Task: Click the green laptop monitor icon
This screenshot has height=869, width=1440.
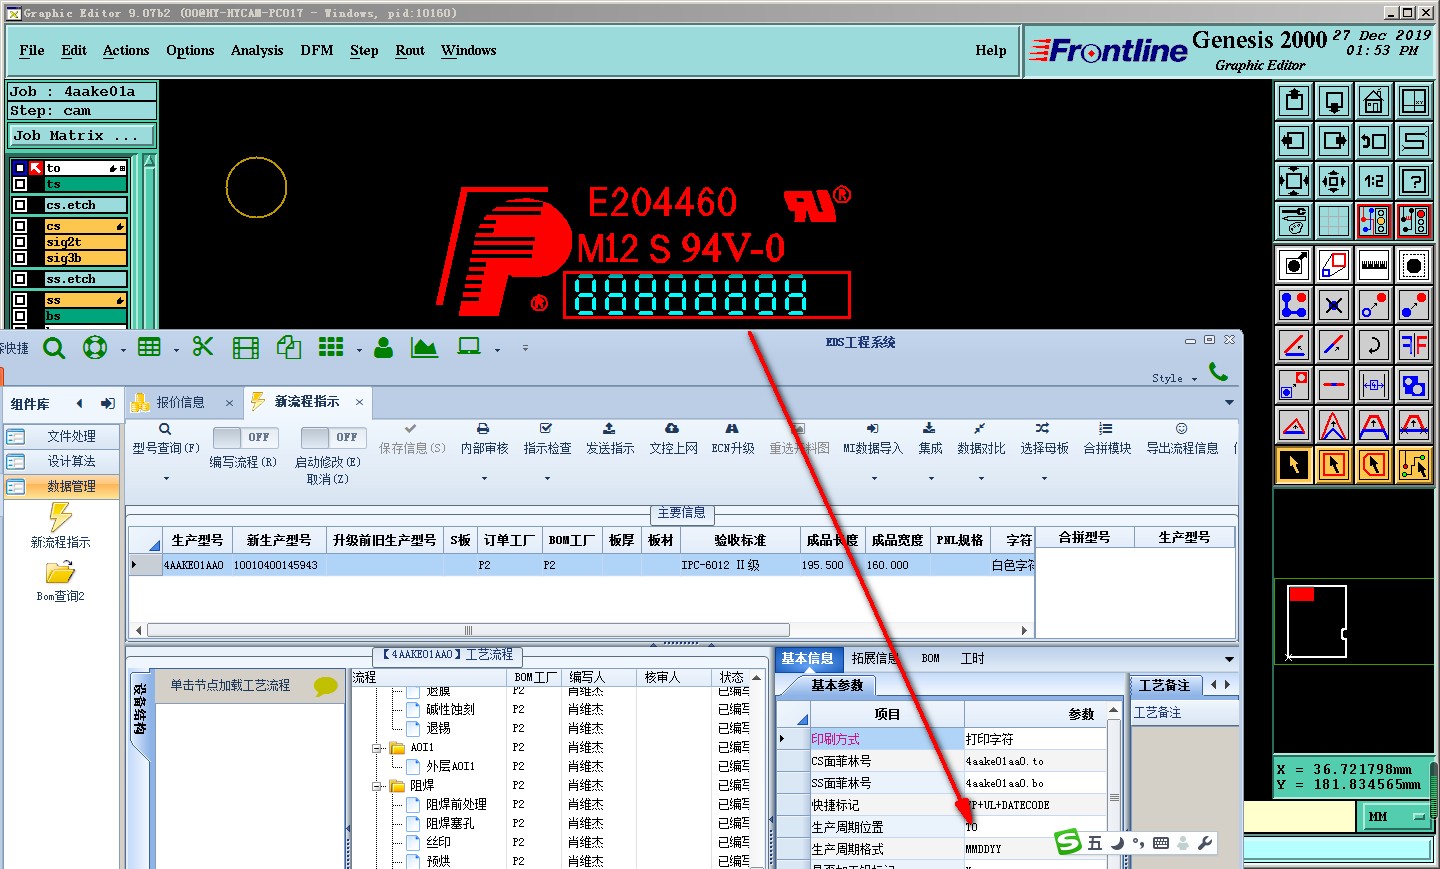Action: (x=469, y=346)
